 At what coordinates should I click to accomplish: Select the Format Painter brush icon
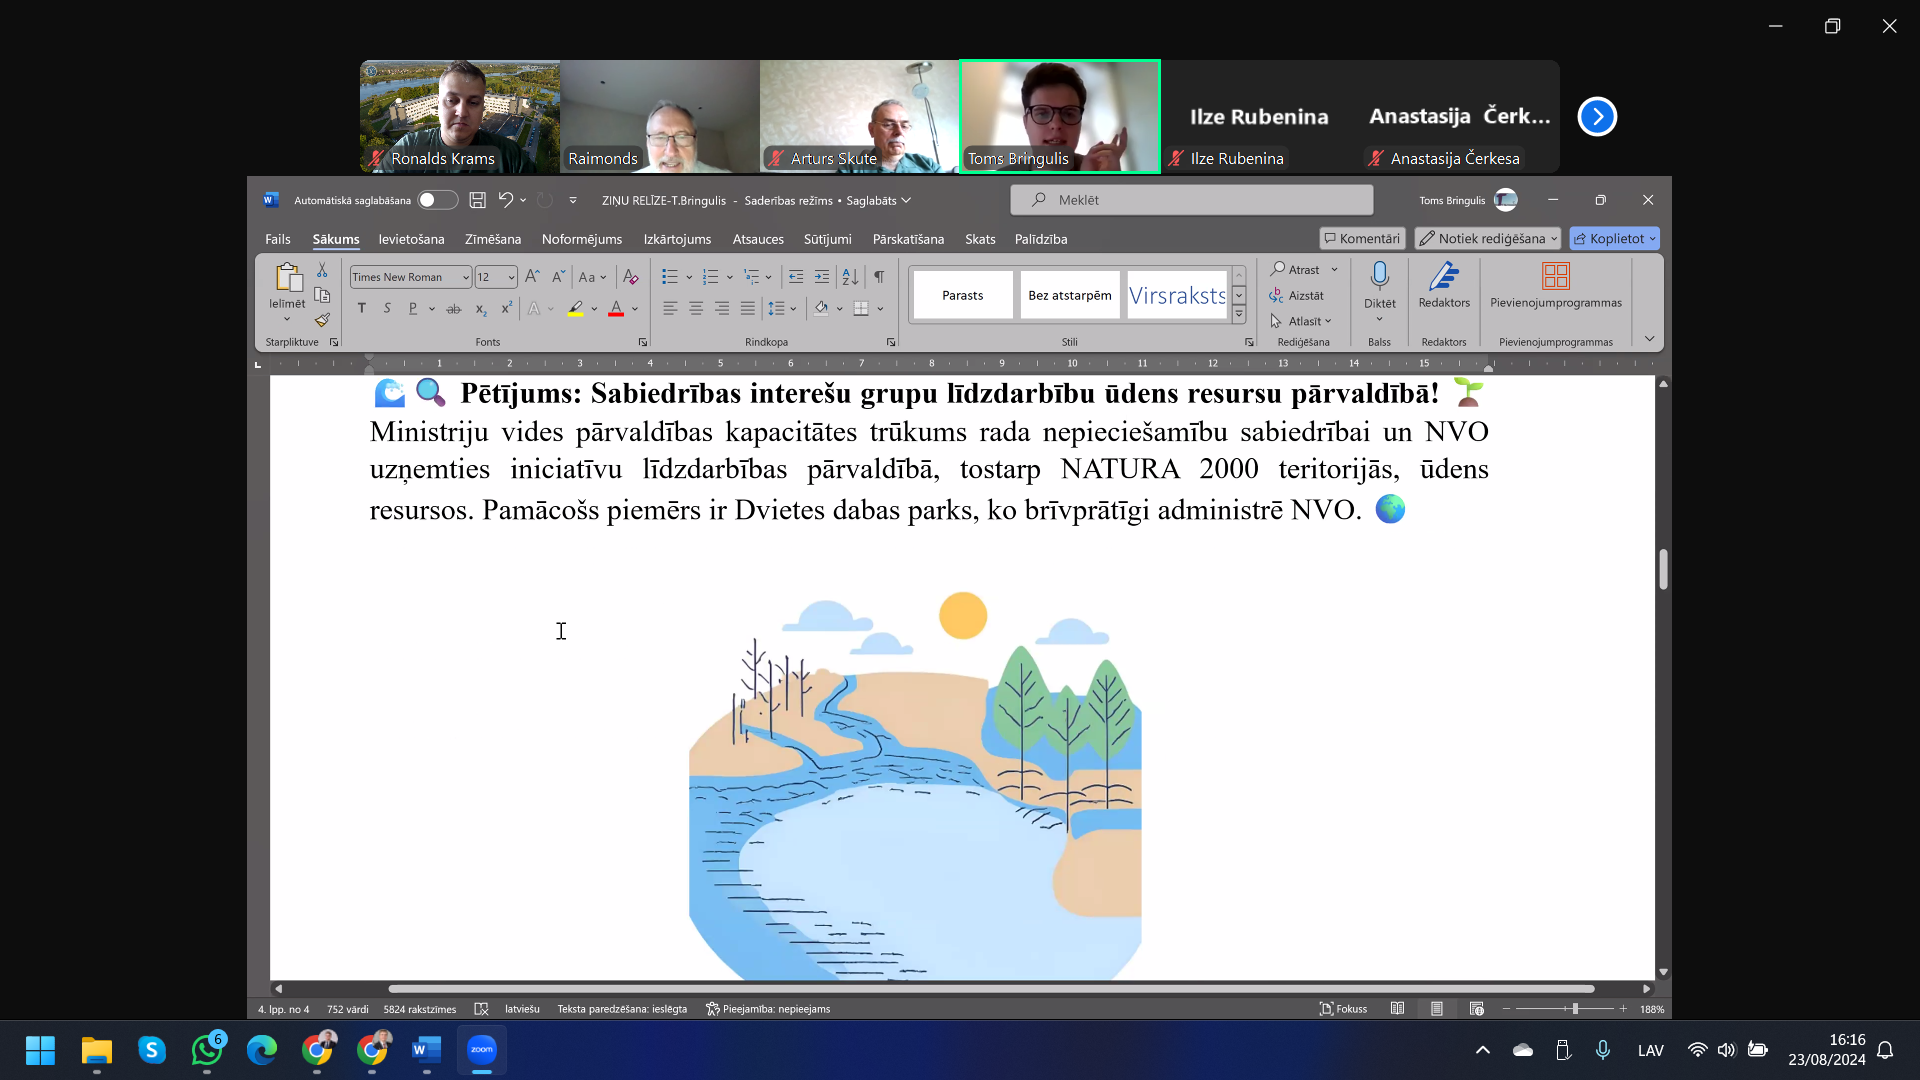coord(322,320)
